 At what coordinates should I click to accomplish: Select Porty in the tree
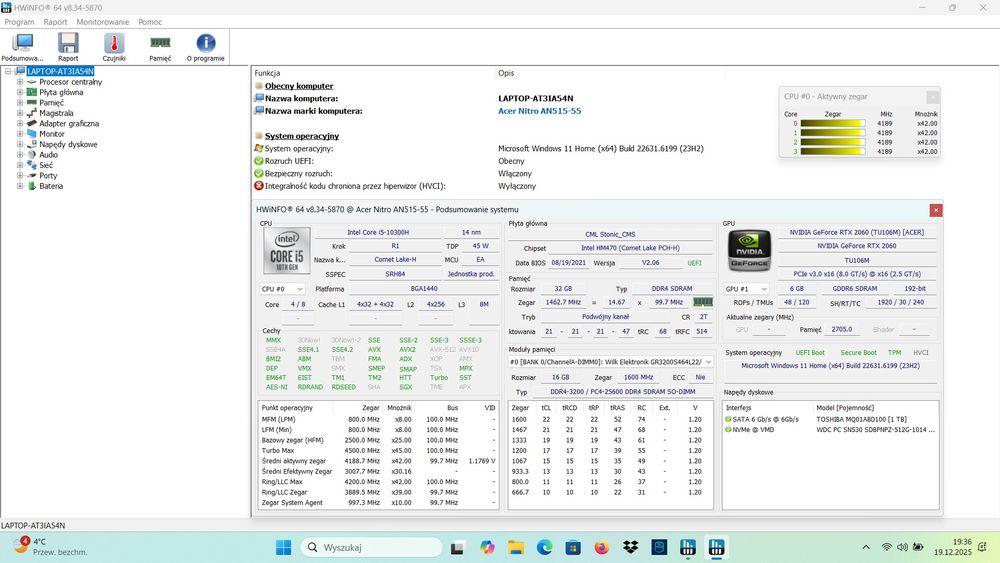coord(48,175)
